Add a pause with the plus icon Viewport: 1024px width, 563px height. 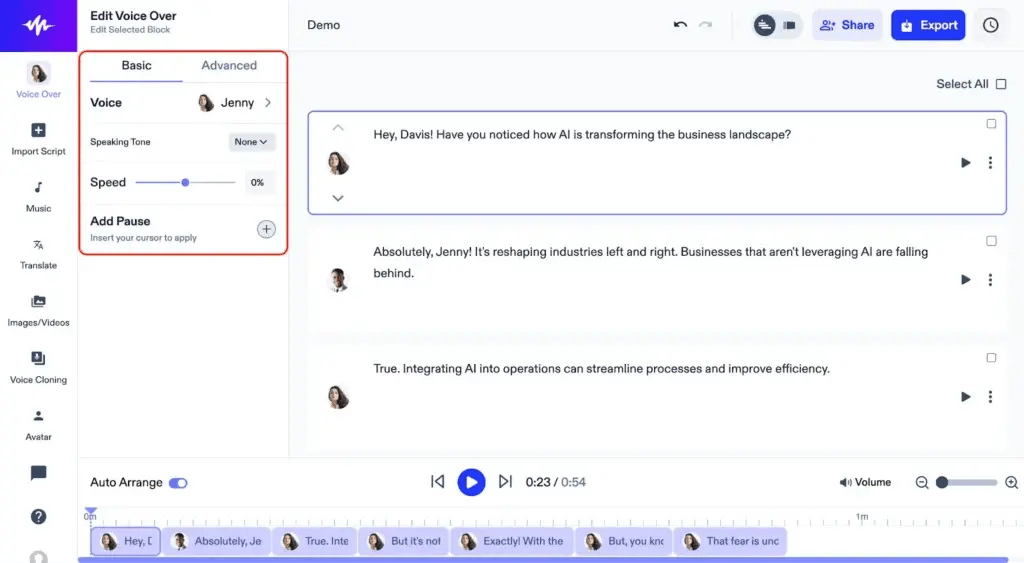tap(266, 229)
